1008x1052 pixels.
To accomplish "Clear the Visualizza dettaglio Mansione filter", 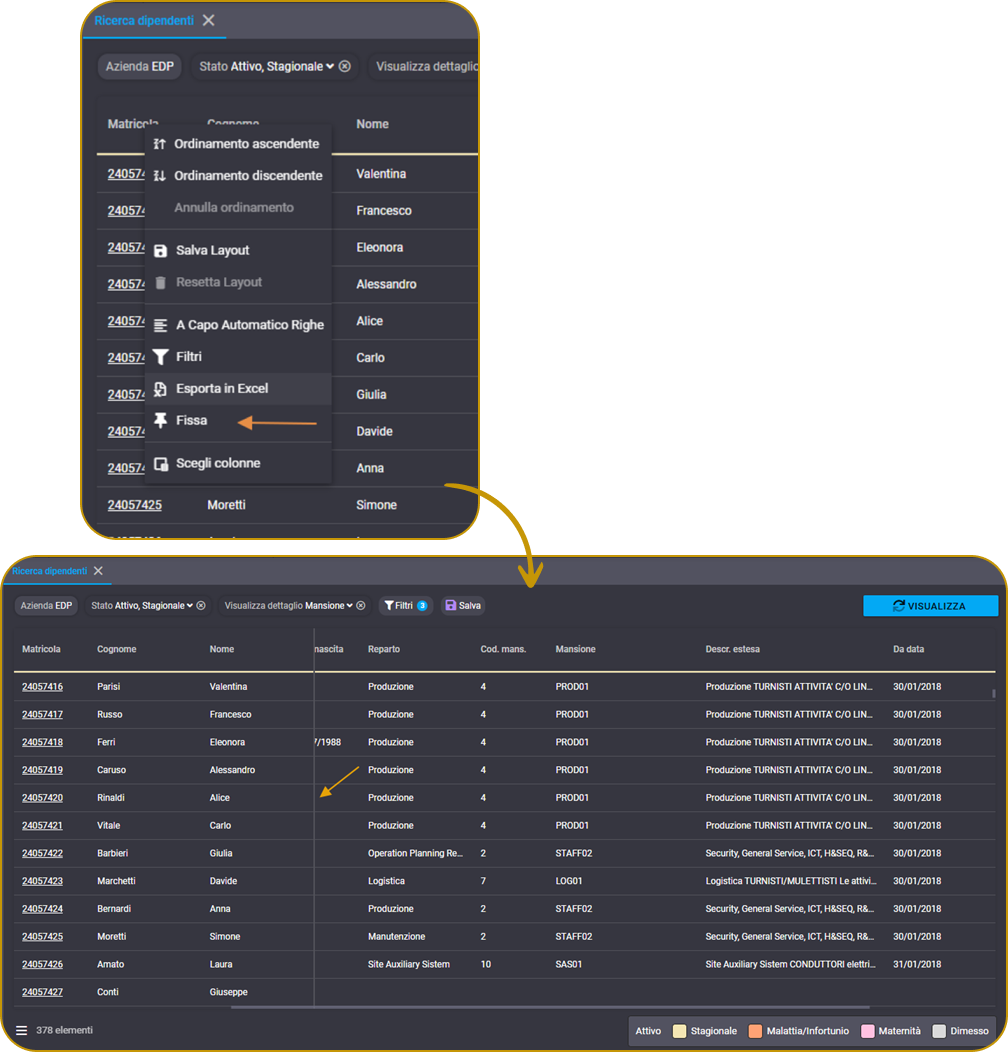I will point(360,606).
